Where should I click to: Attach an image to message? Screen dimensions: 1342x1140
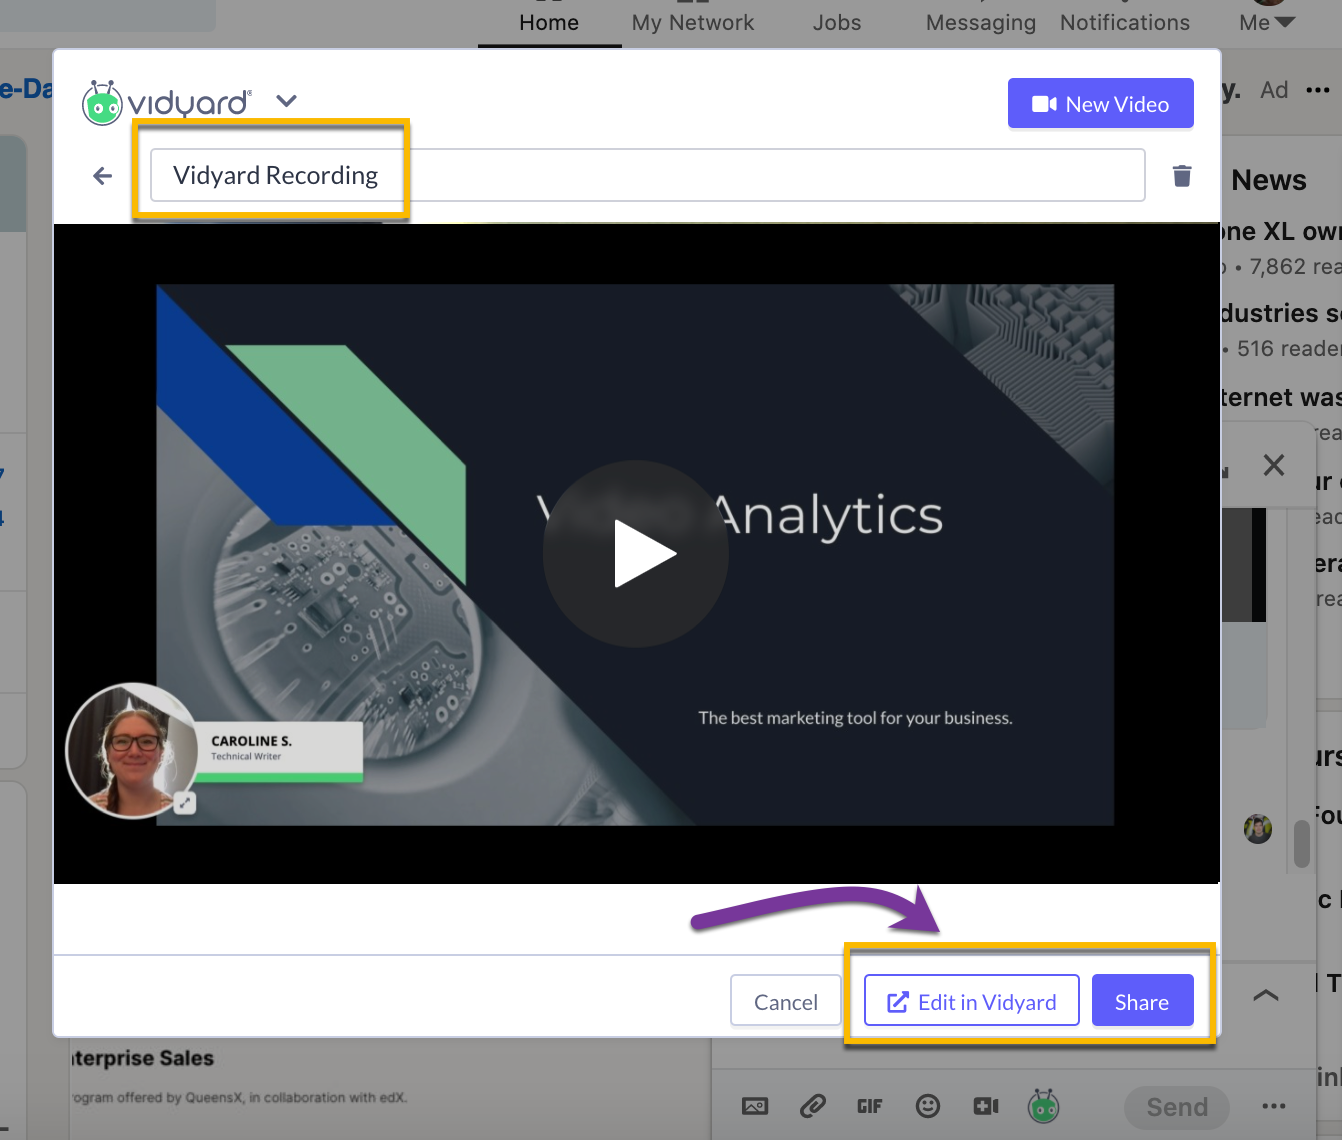755,1106
